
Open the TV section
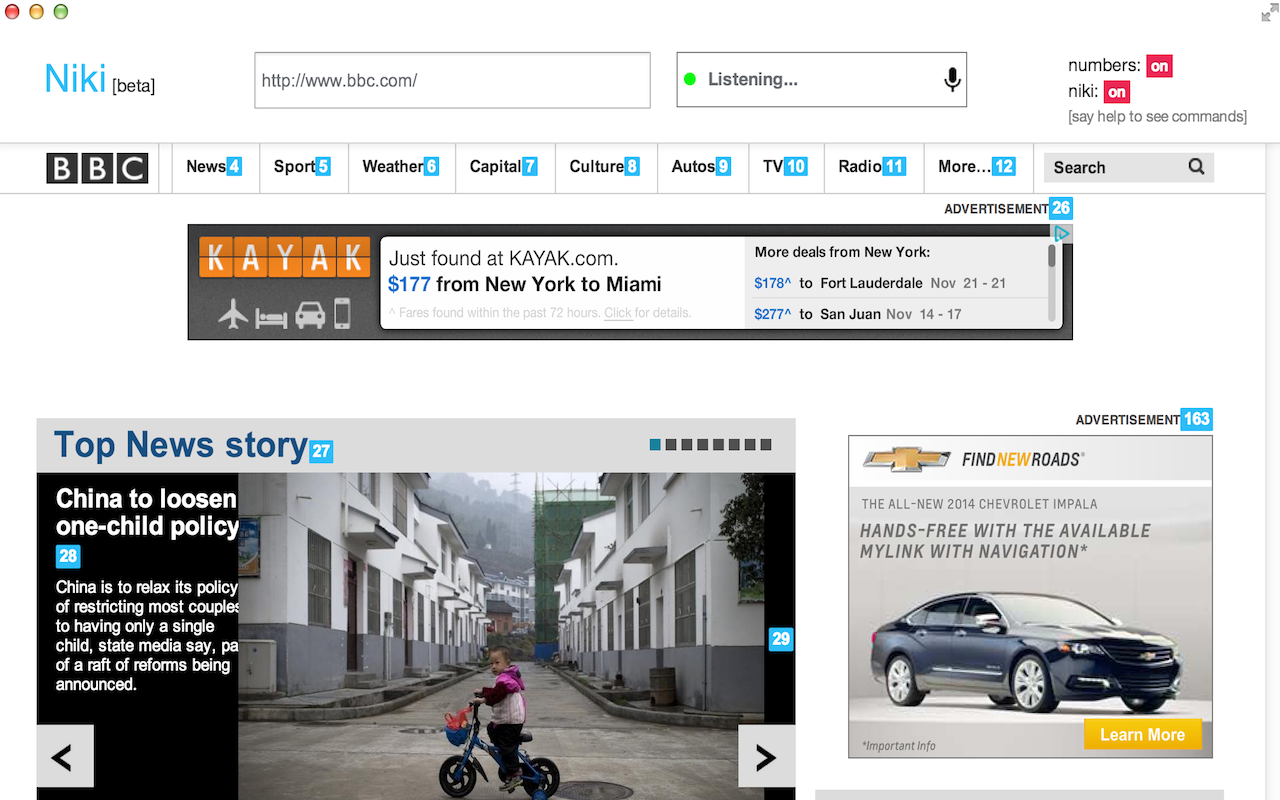[x=772, y=166]
